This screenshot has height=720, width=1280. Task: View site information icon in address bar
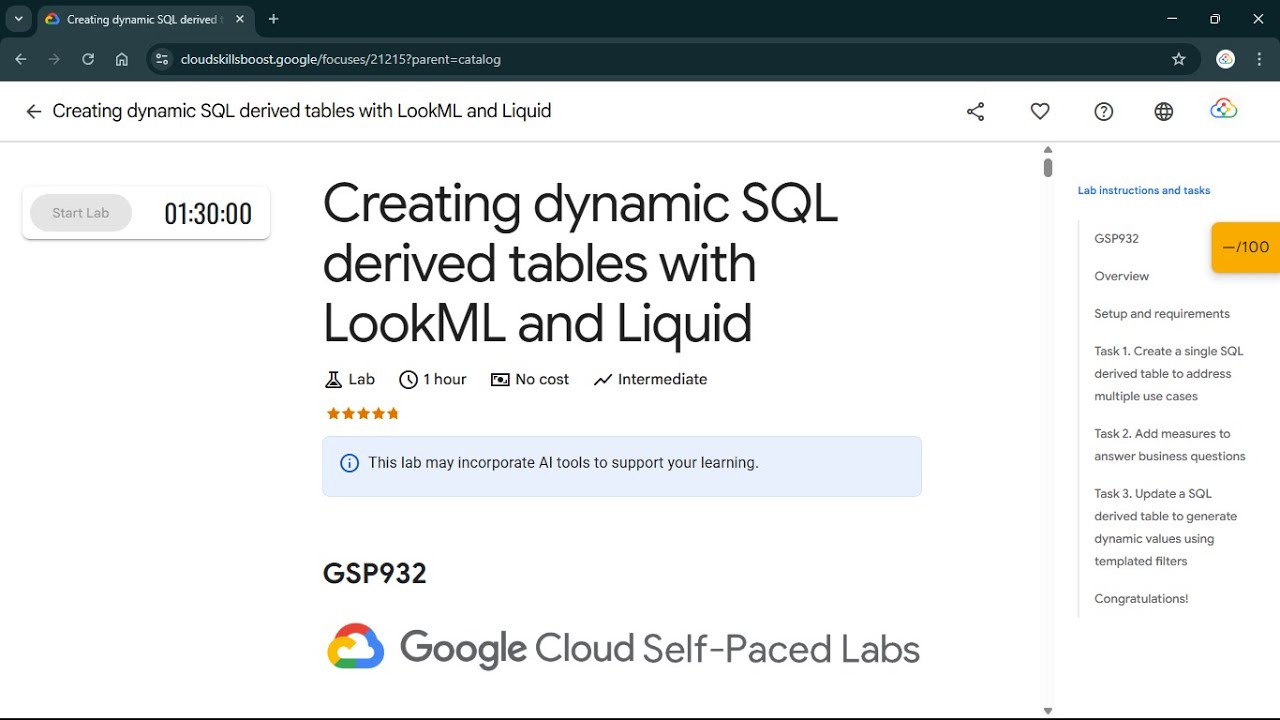(x=163, y=59)
